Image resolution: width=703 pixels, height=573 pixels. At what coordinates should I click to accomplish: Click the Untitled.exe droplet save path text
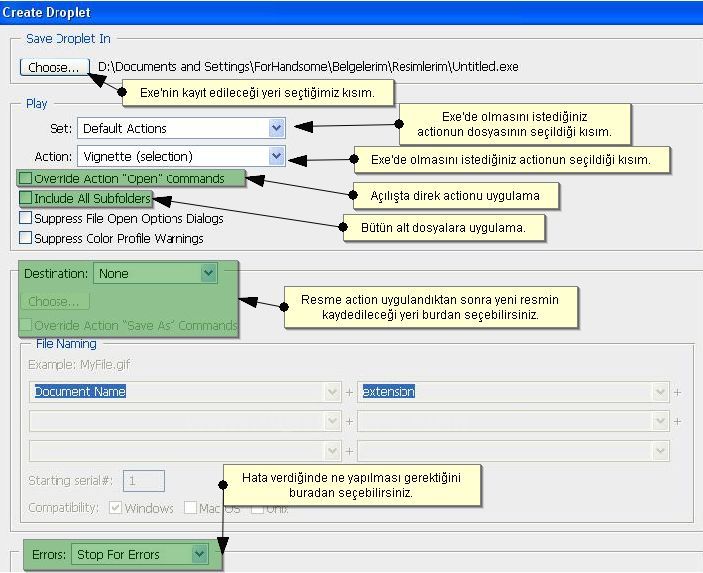[x=308, y=67]
